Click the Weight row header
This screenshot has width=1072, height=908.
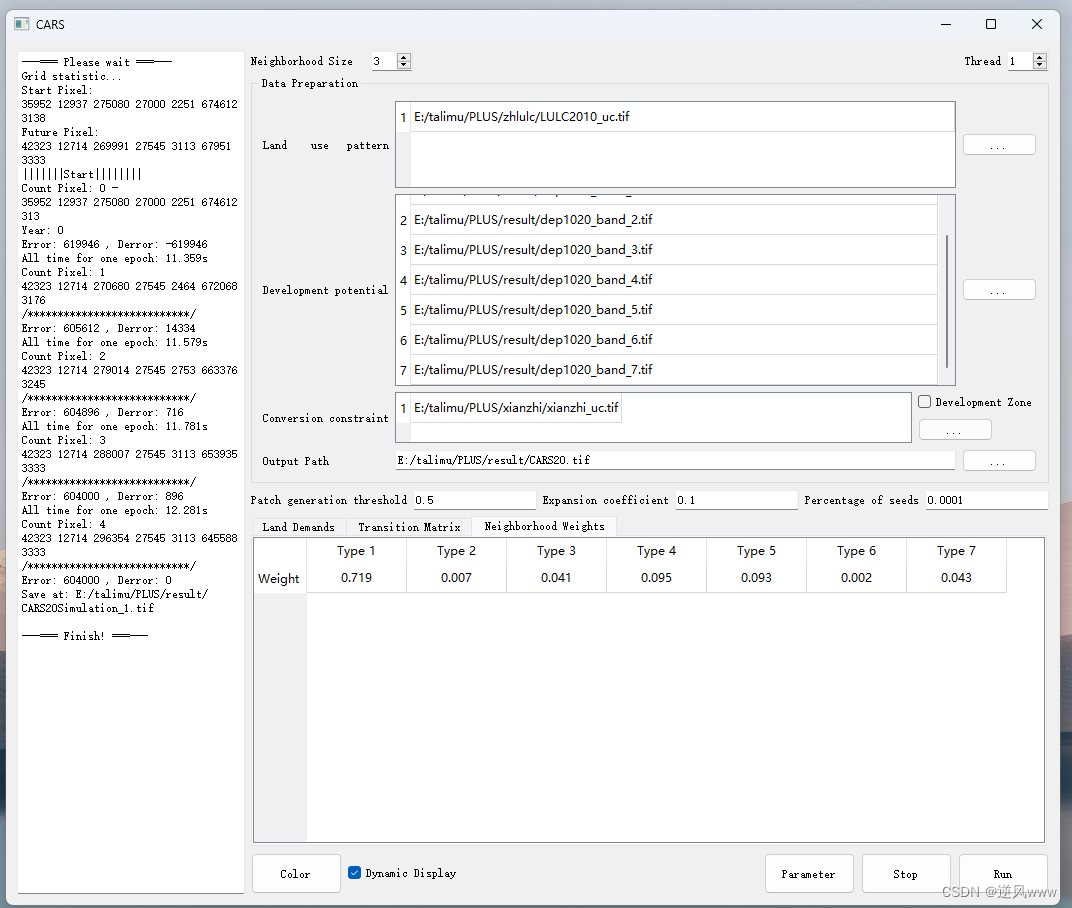[279, 578]
